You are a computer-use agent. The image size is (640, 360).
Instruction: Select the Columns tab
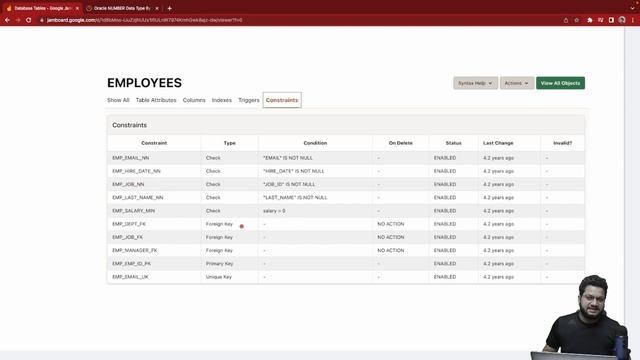pos(194,100)
